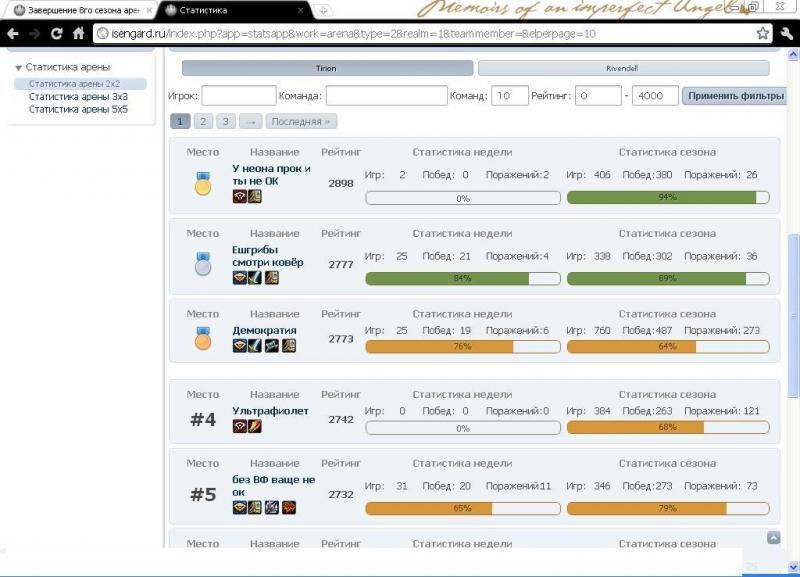Bookmark this page with the star
Image resolution: width=800 pixels, height=577 pixels.
pyautogui.click(x=763, y=34)
